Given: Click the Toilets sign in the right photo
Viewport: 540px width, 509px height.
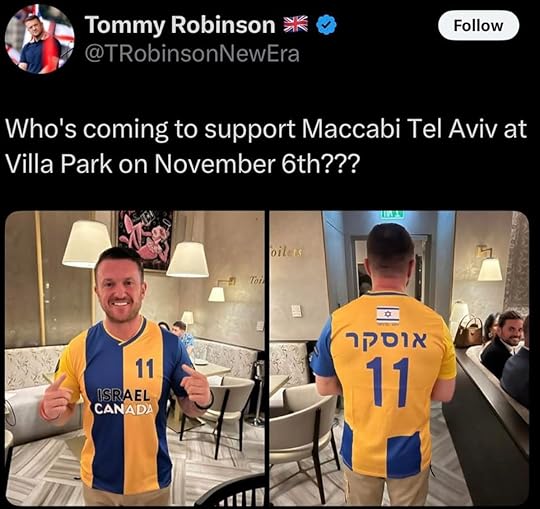Looking at the screenshot, I should 285,253.
